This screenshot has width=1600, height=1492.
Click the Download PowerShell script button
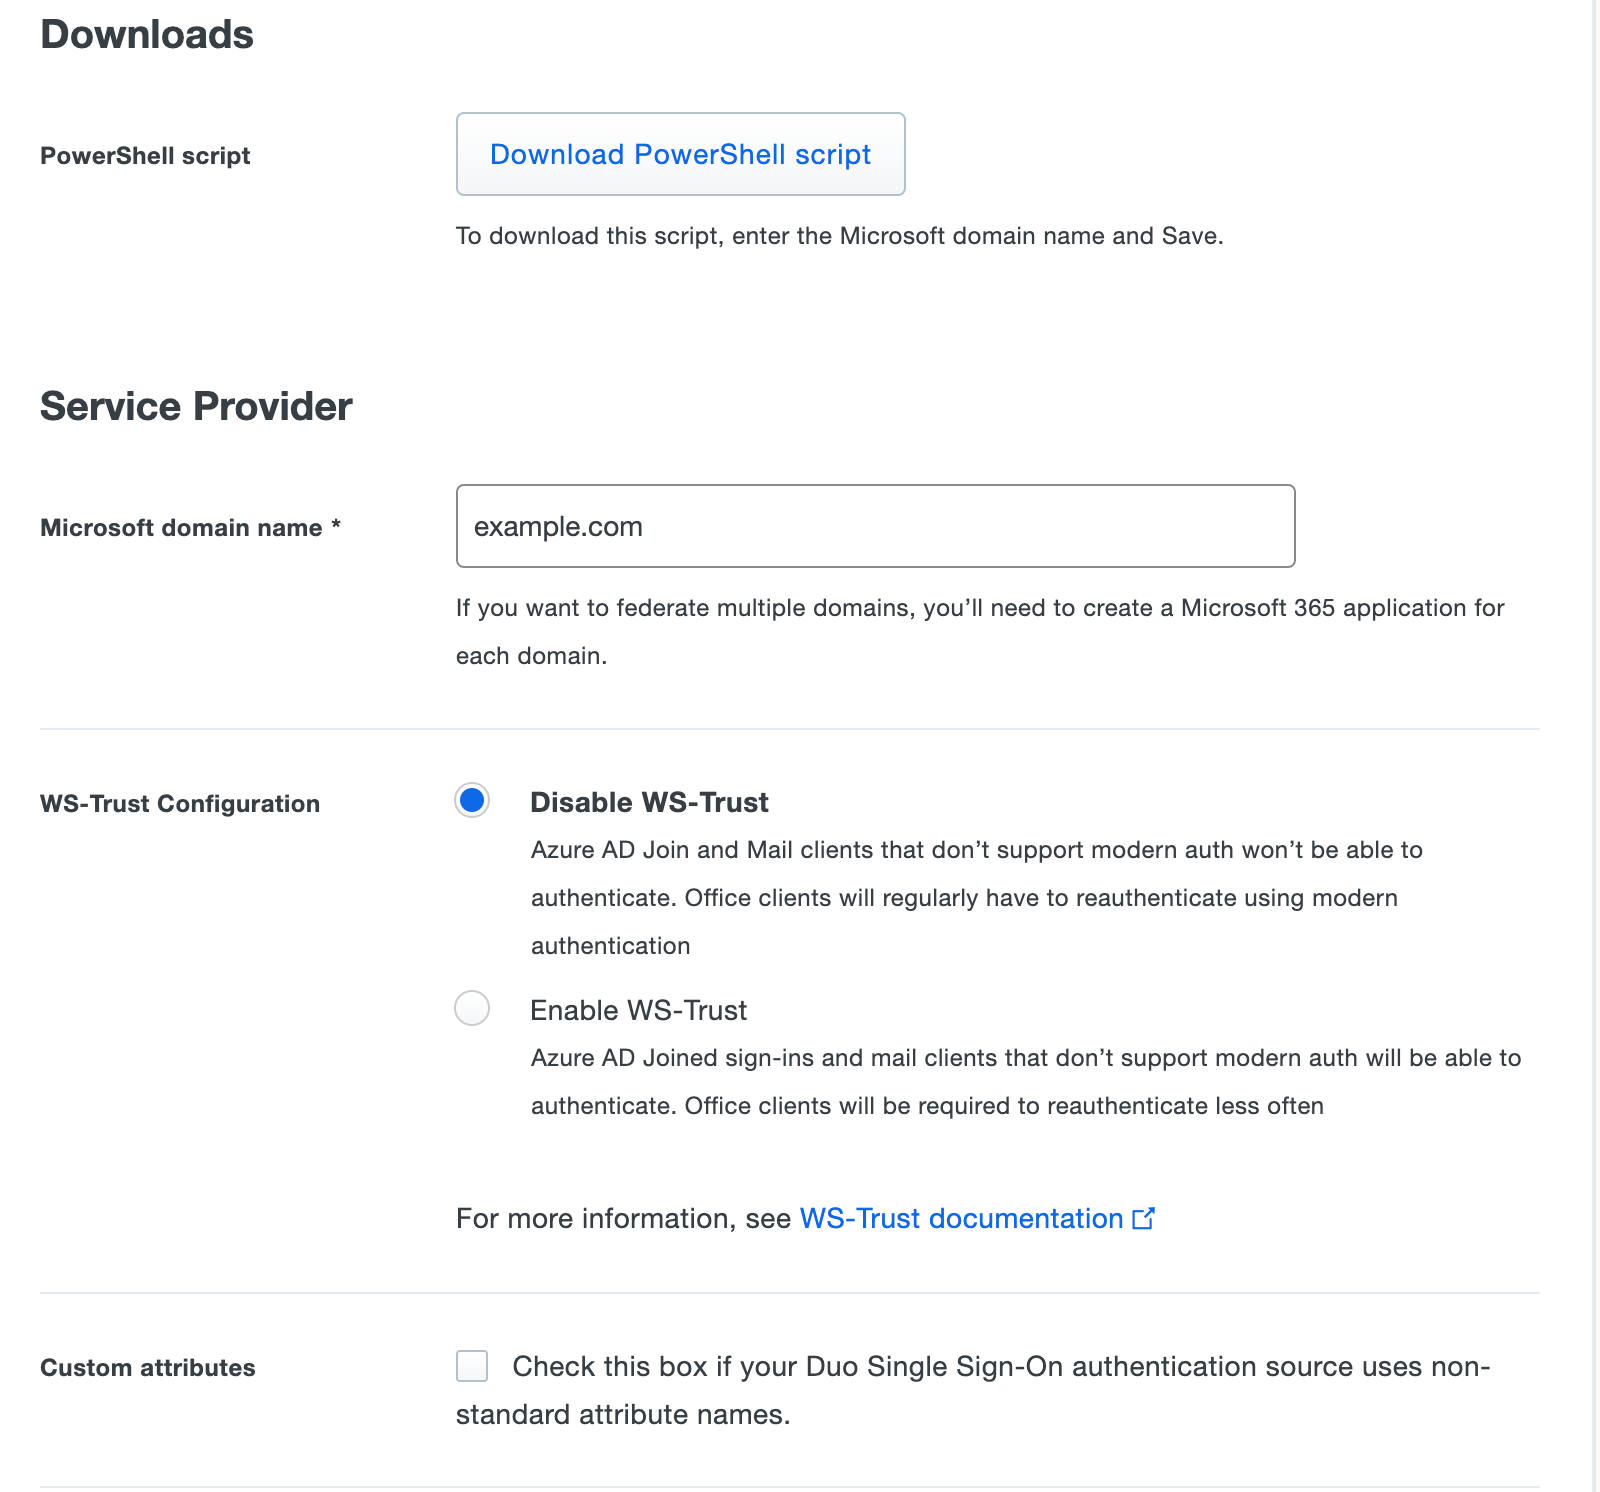[680, 154]
